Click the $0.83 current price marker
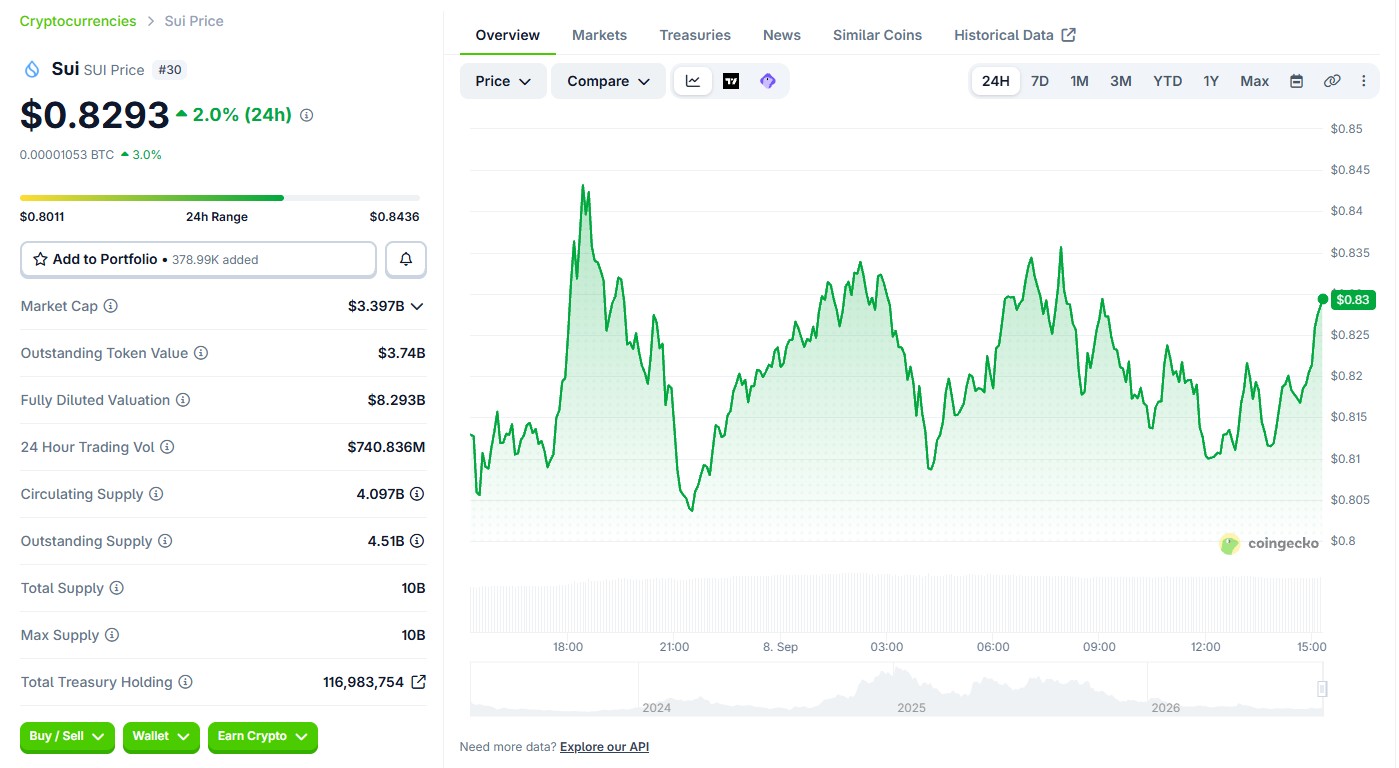1399x768 pixels. pyautogui.click(x=1353, y=299)
